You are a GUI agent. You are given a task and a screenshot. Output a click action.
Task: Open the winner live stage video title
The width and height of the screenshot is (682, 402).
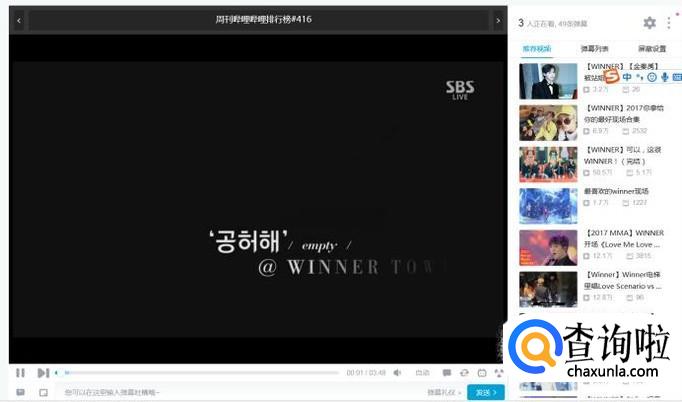(616, 191)
